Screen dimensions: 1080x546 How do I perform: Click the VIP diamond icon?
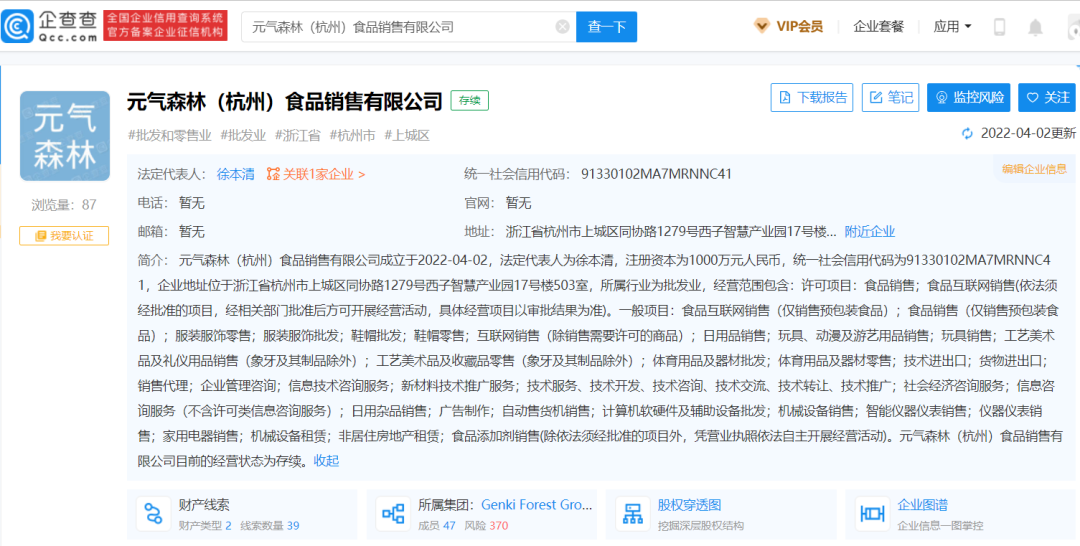pyautogui.click(x=761, y=26)
